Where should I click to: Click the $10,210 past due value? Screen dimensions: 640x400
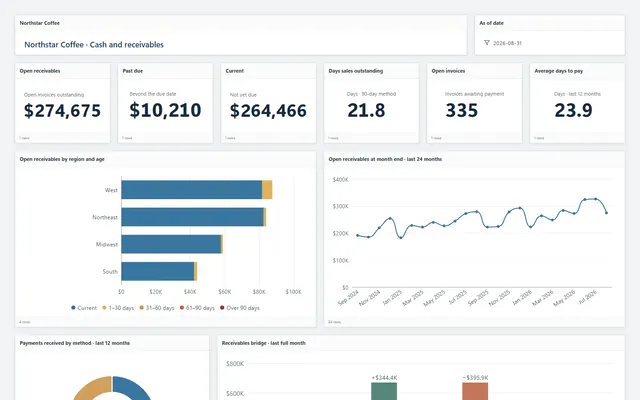tap(165, 110)
